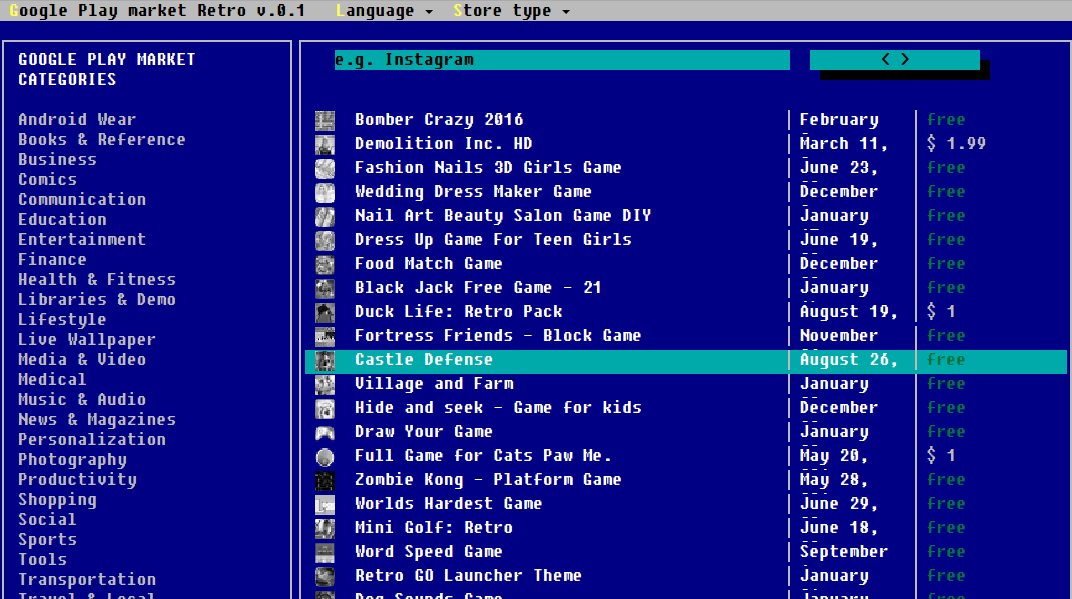Click the Black Jack Free Game icon

[325, 288]
